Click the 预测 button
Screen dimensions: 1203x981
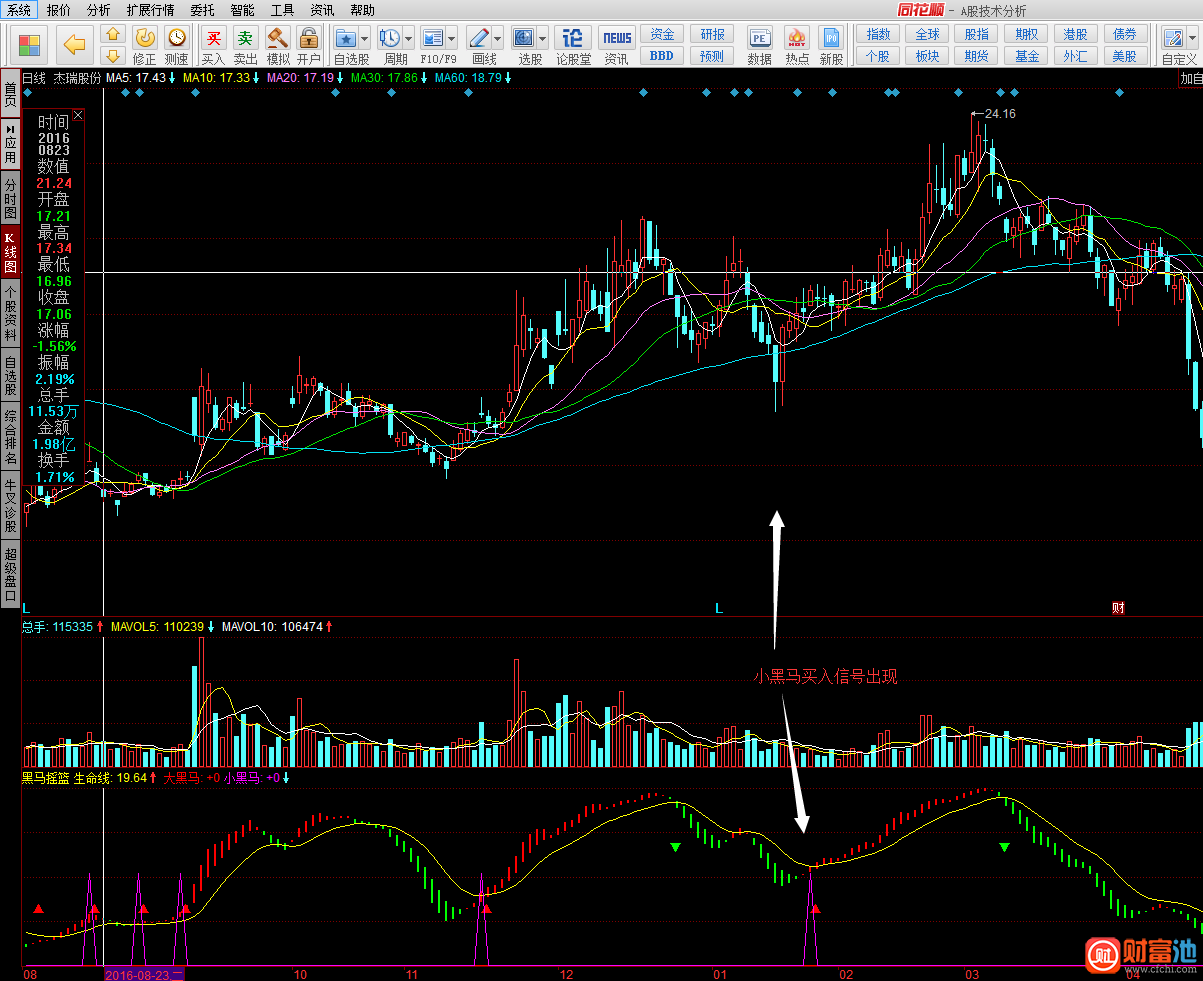click(x=712, y=56)
